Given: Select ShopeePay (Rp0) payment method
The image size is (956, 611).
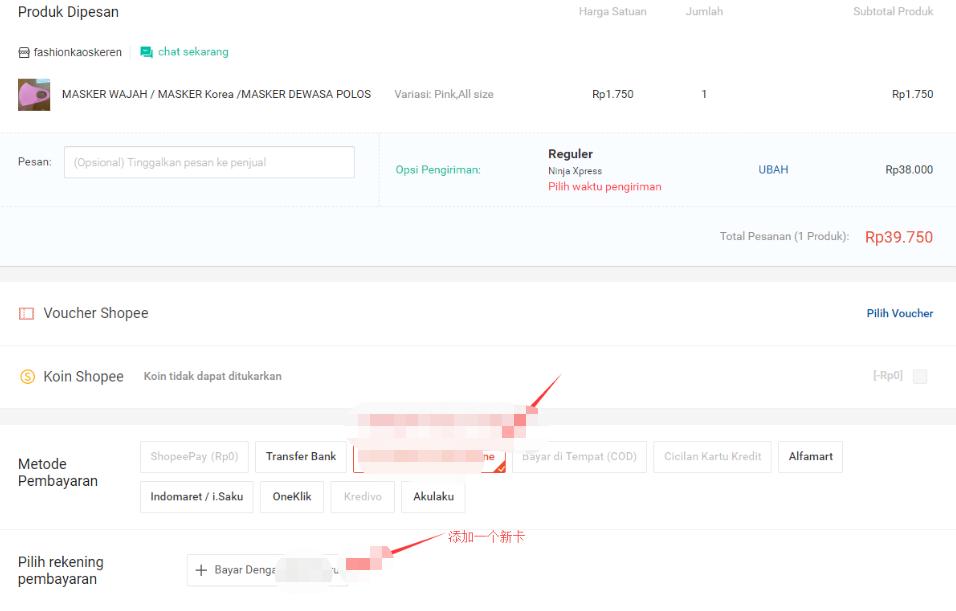Looking at the screenshot, I should 194,457.
